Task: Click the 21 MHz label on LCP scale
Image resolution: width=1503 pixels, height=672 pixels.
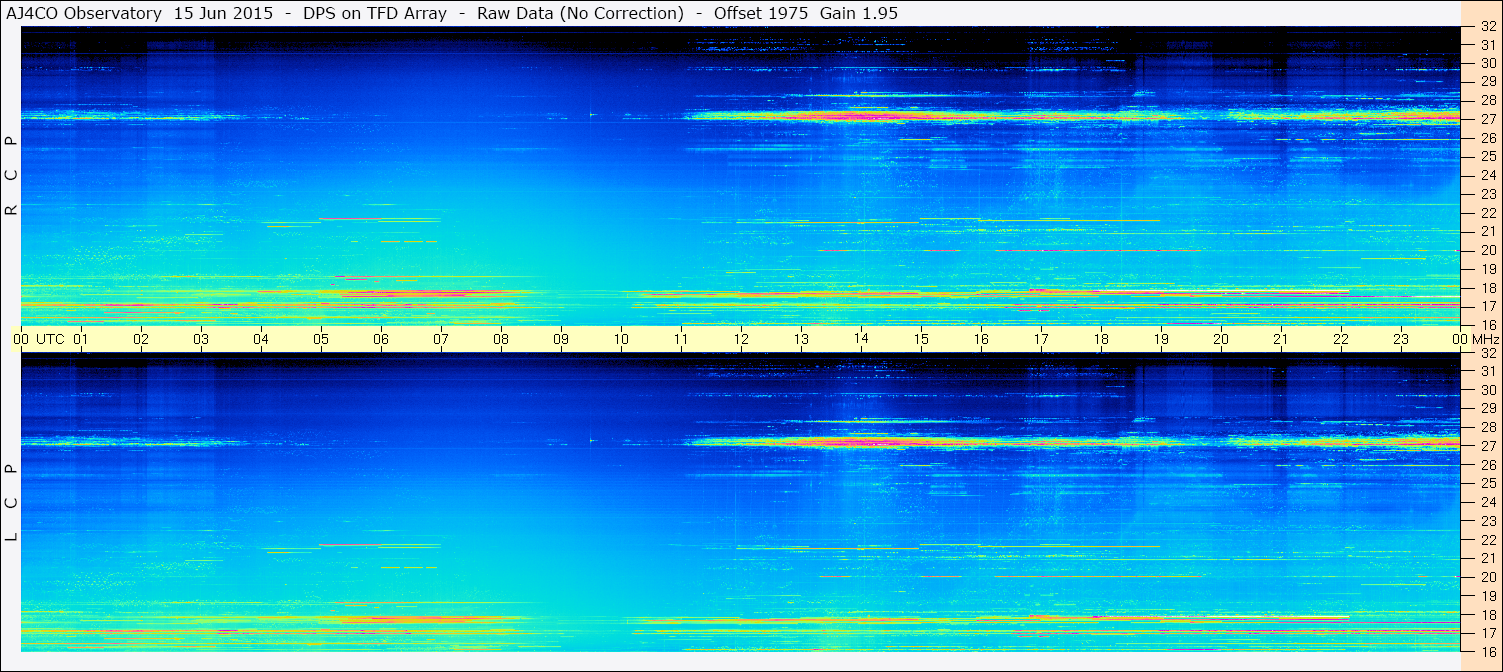Action: click(1487, 558)
